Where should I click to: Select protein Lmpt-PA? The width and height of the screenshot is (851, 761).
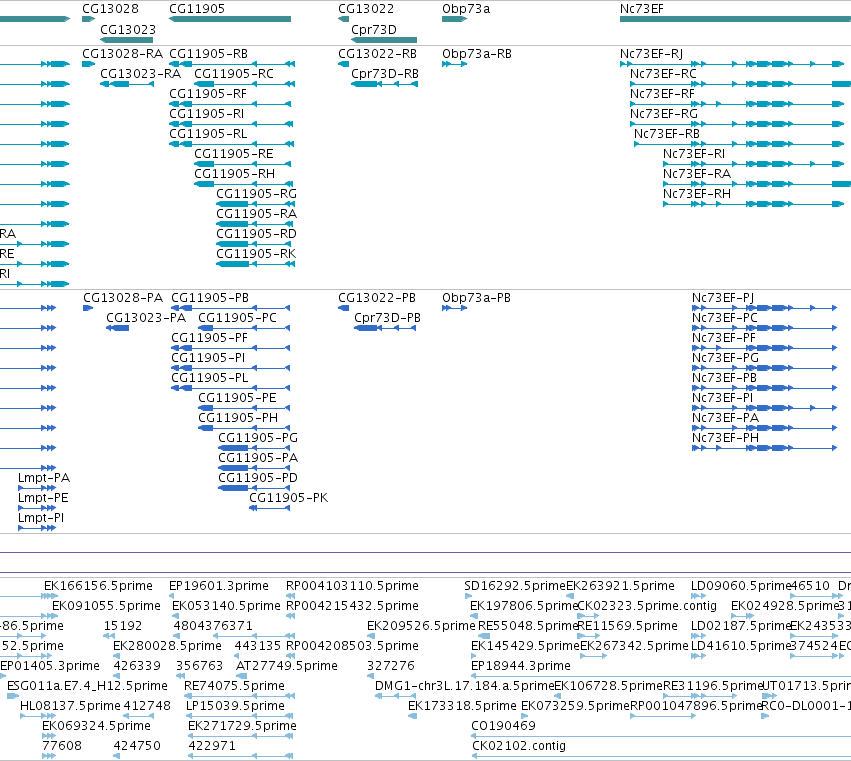tap(43, 478)
